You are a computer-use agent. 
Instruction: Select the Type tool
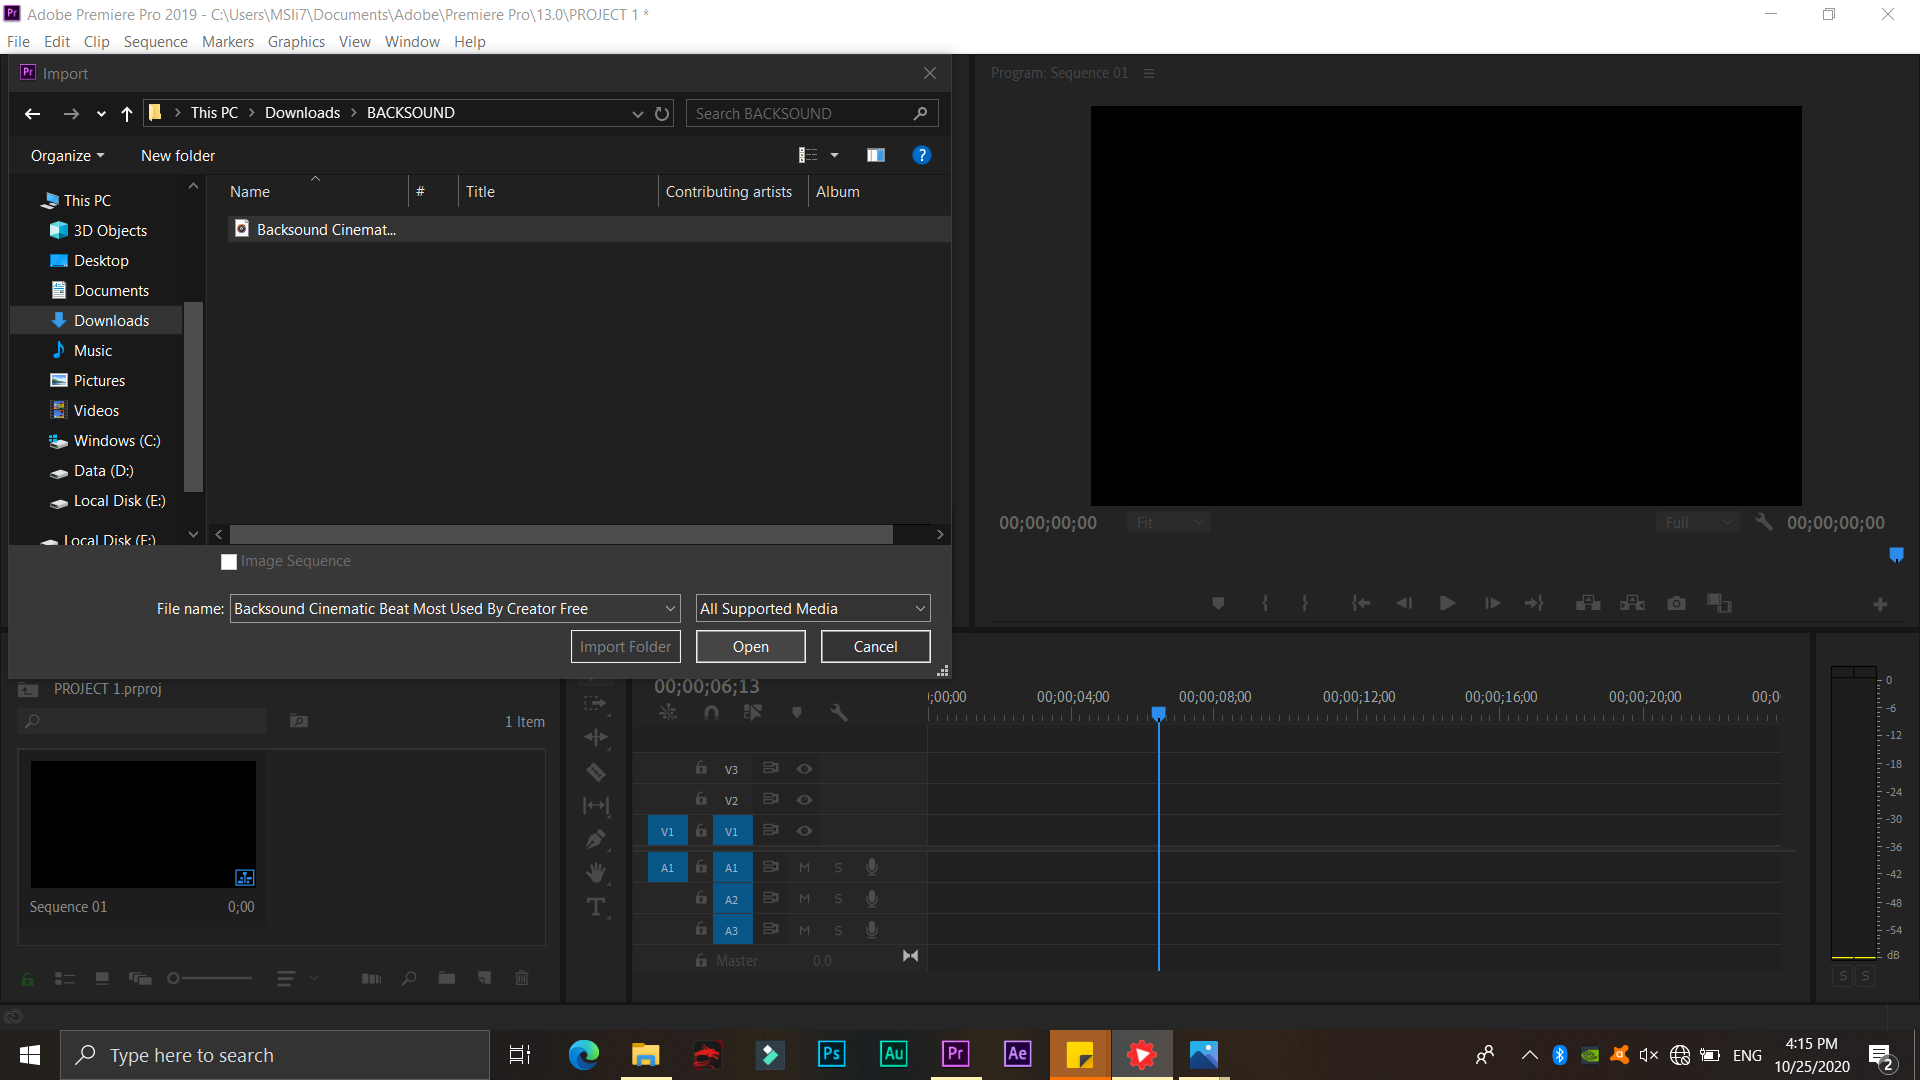tap(596, 907)
